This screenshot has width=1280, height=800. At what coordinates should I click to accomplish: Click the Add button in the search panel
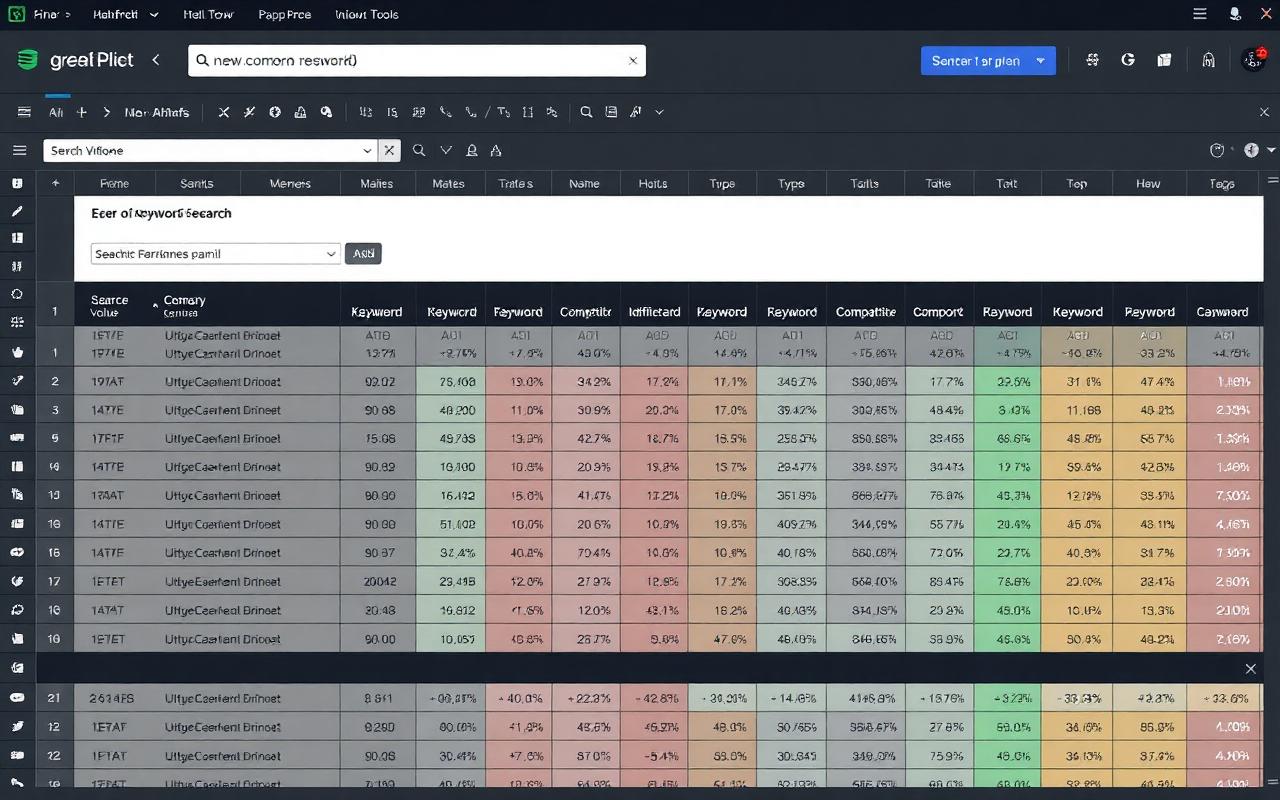[363, 254]
